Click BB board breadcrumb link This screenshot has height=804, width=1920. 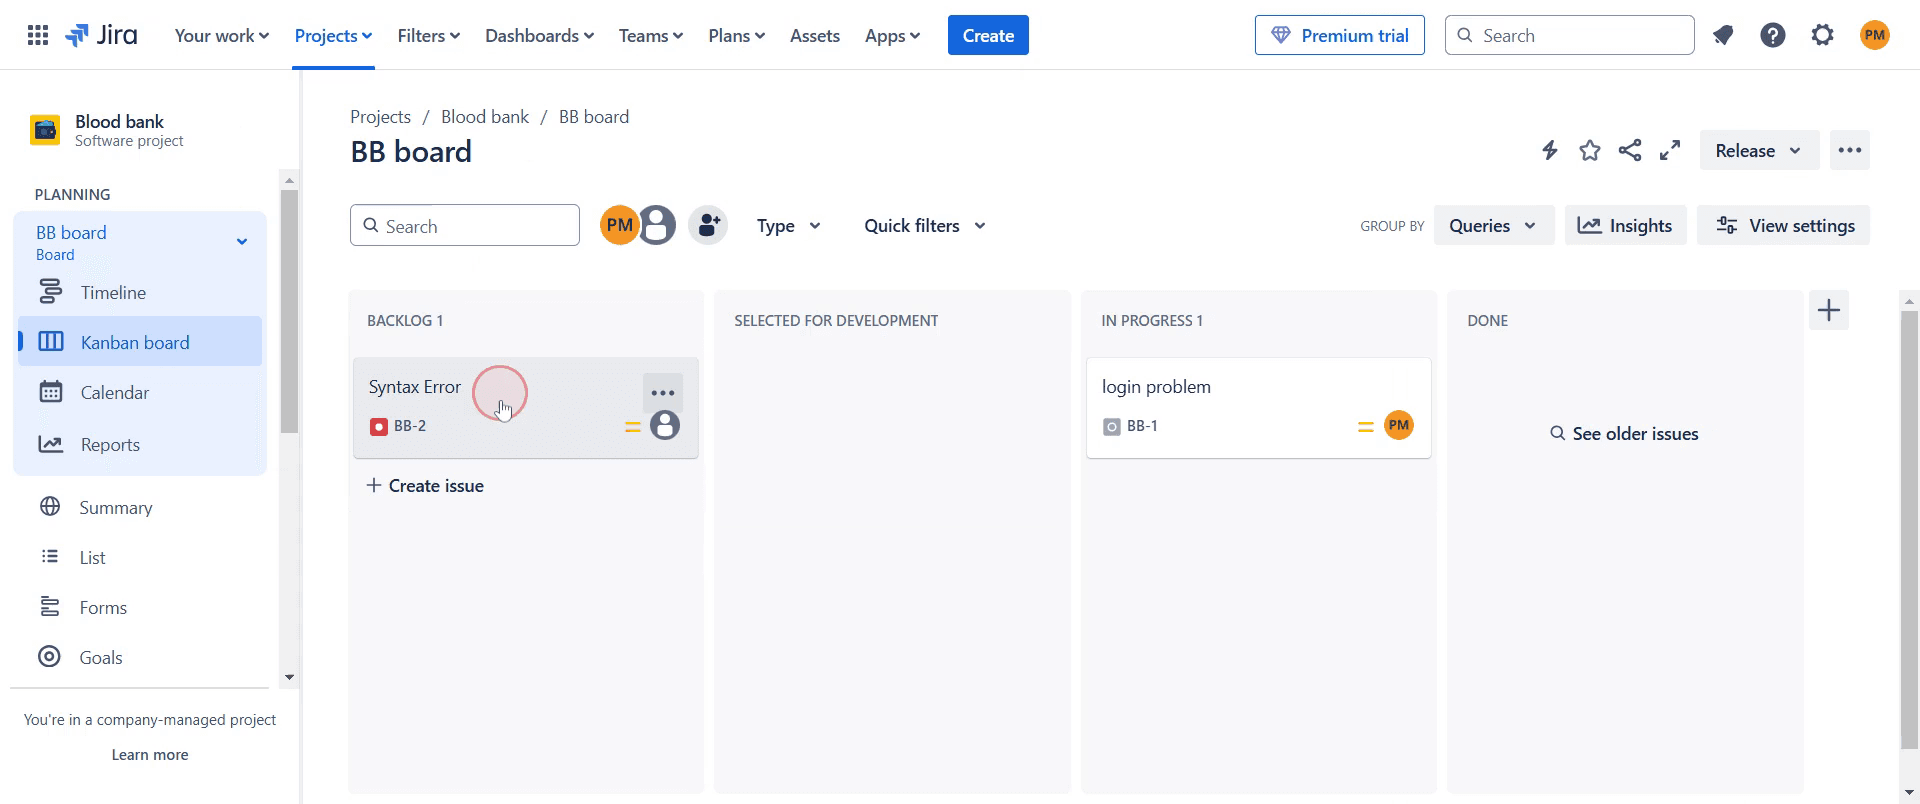pyautogui.click(x=594, y=117)
